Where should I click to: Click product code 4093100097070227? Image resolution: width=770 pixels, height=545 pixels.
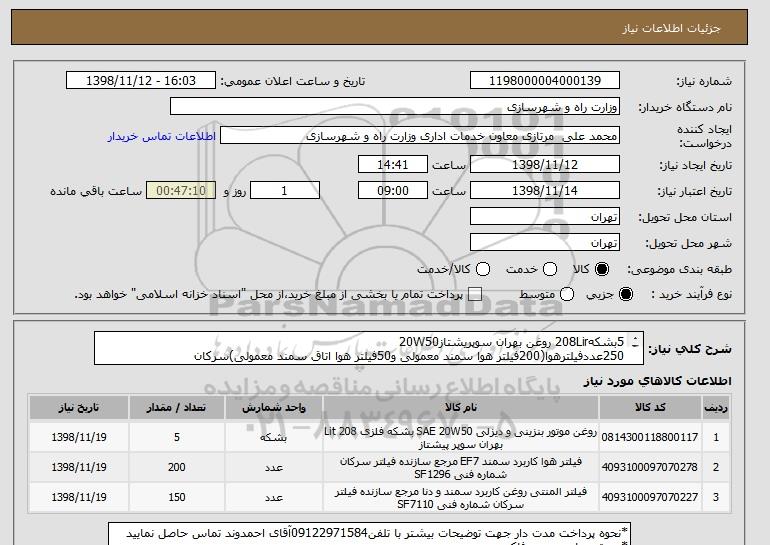click(650, 497)
